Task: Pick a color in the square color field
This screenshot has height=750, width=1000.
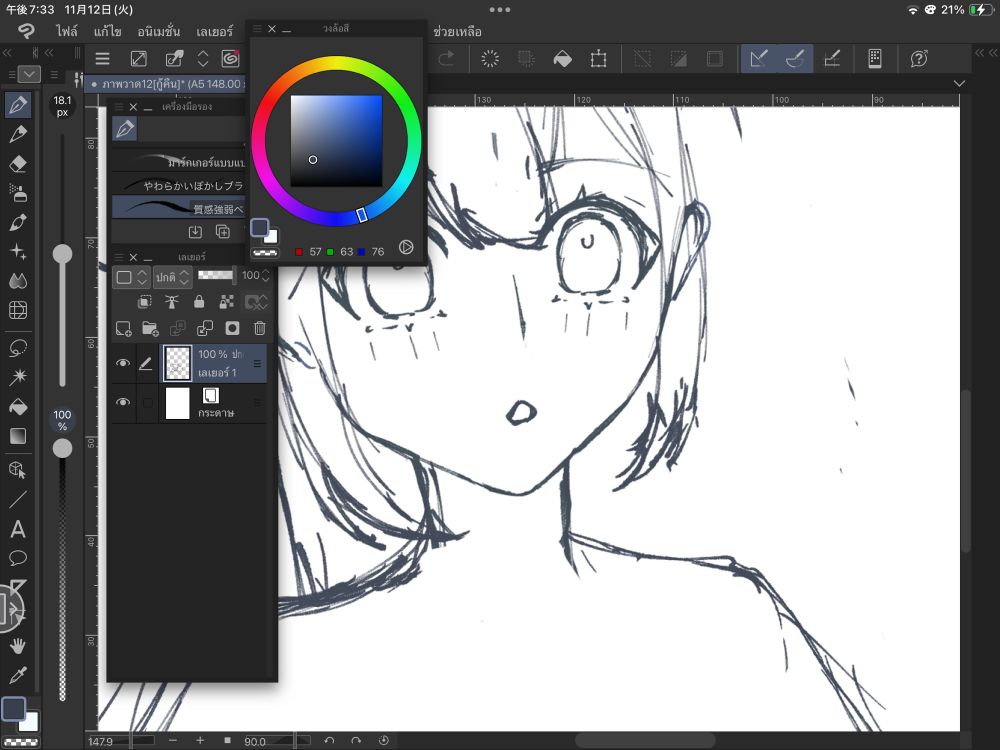Action: [x=336, y=141]
